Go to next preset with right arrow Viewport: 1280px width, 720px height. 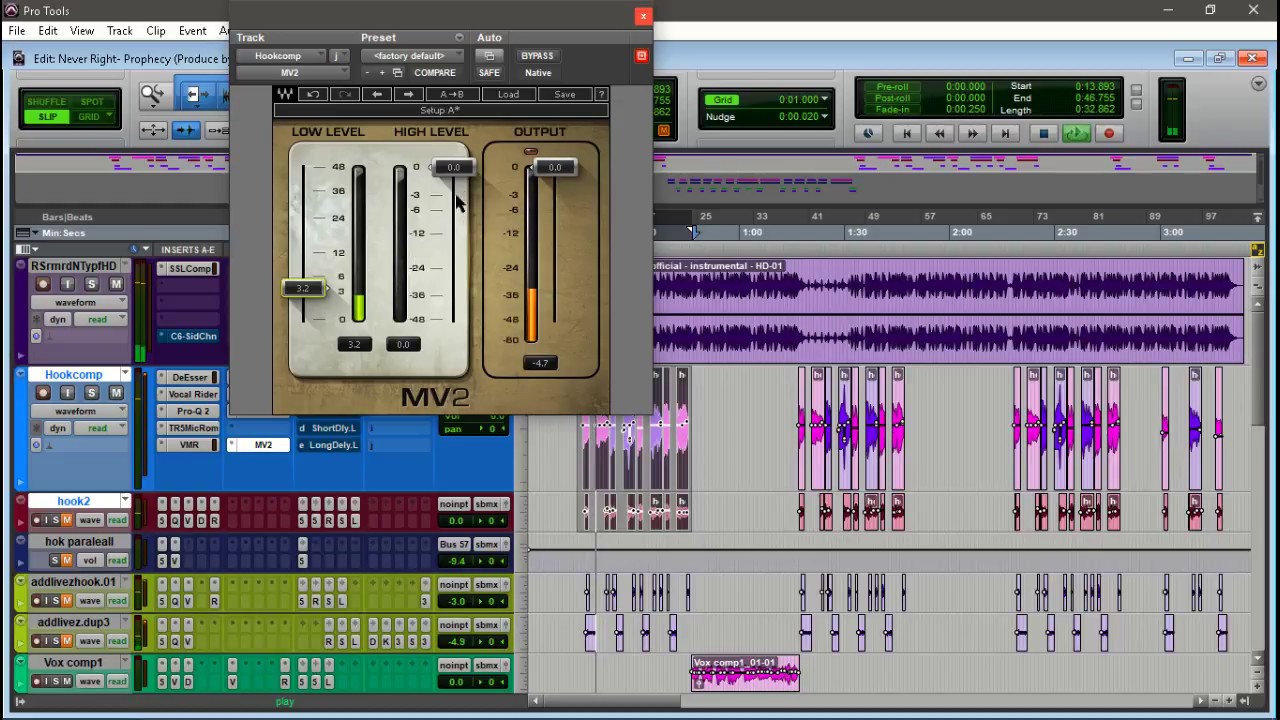(x=408, y=94)
